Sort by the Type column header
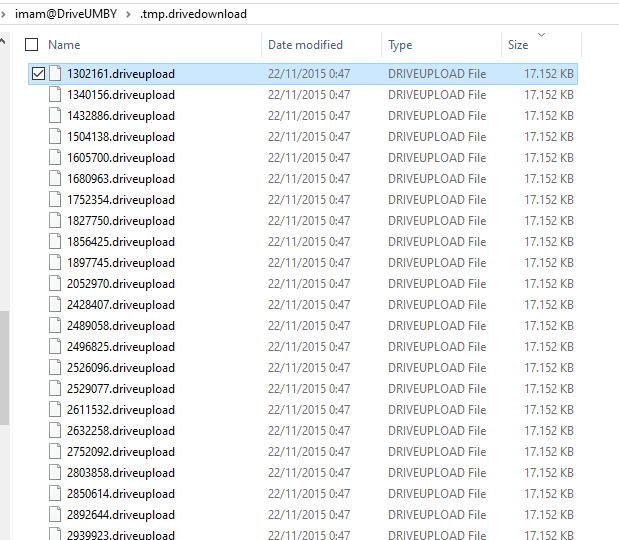The image size is (619, 540). pos(400,45)
